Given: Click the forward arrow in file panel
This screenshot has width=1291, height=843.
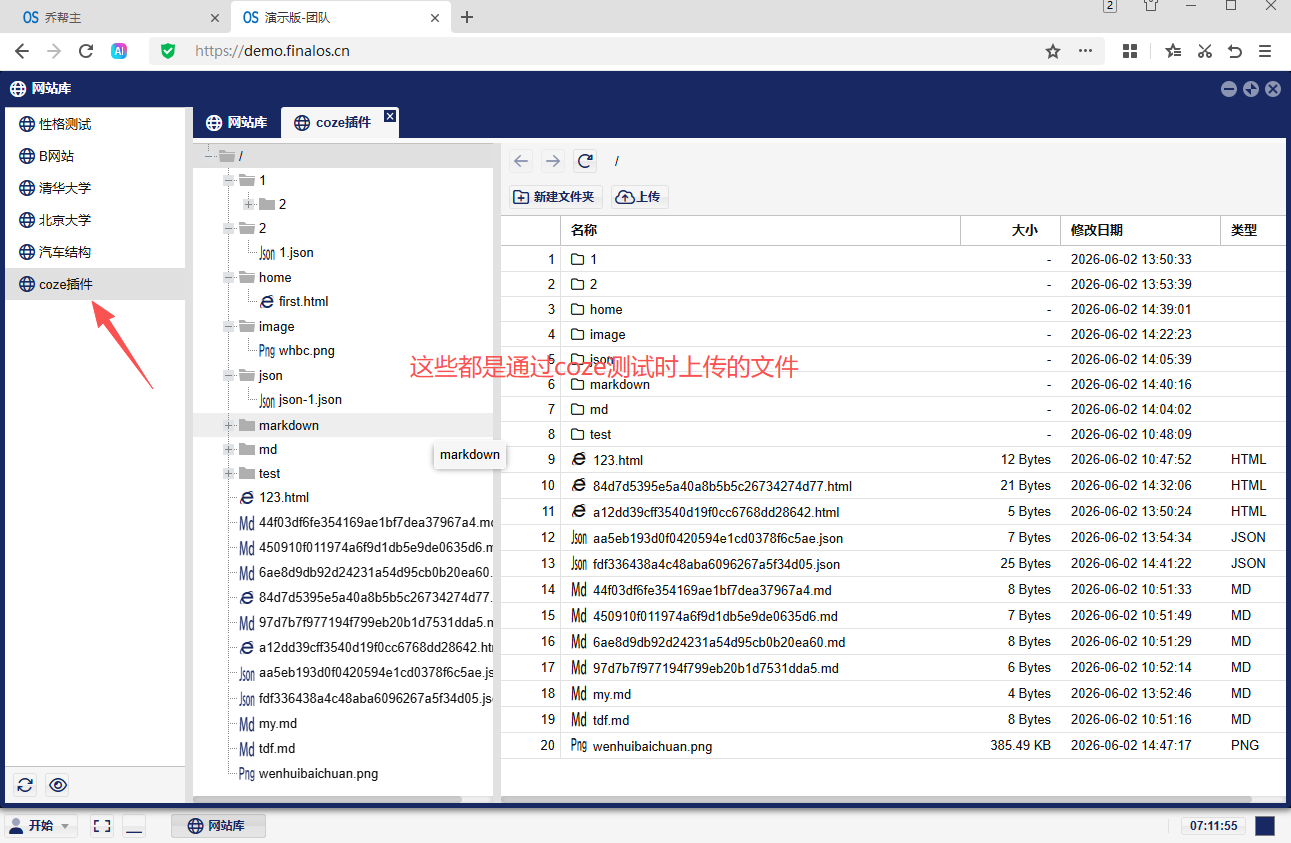Looking at the screenshot, I should coord(553,161).
